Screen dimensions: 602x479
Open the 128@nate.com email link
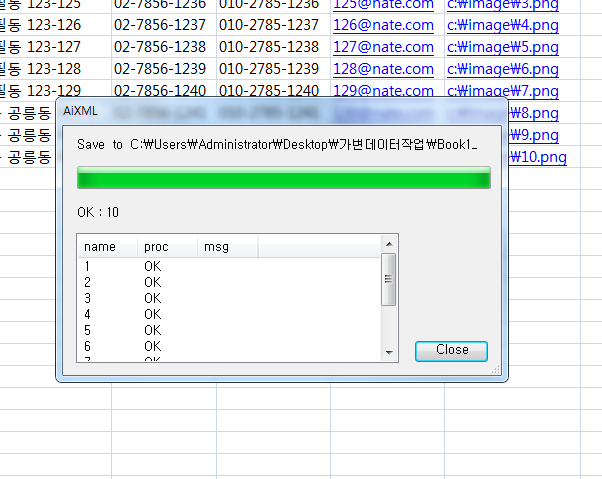[x=383, y=68]
